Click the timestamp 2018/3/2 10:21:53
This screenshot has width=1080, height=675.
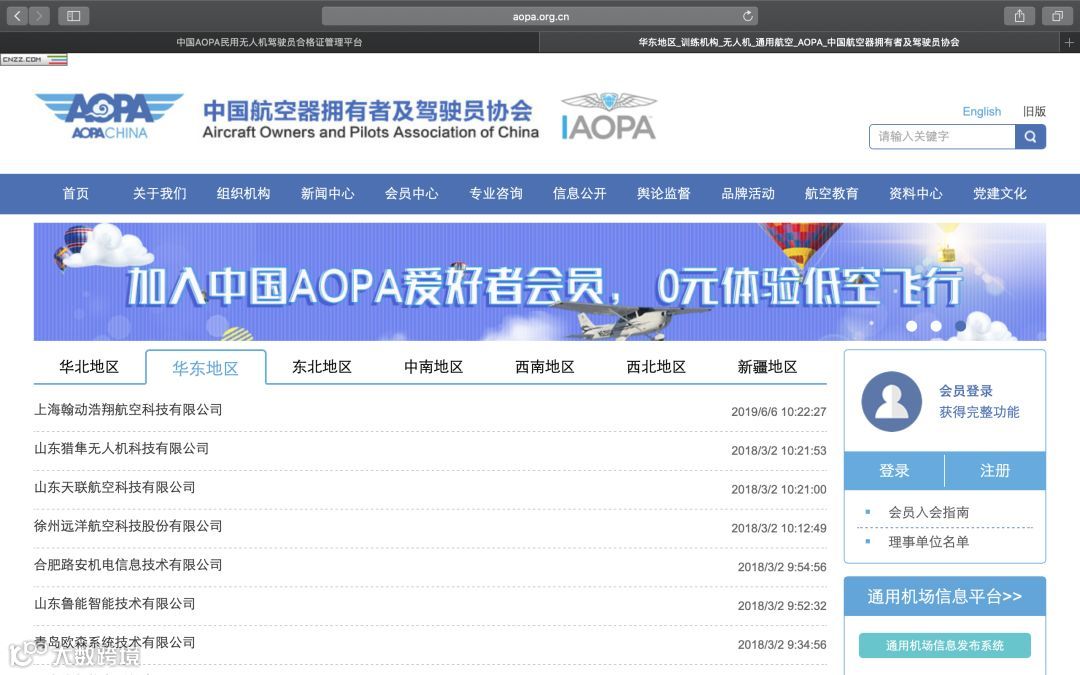pyautogui.click(x=779, y=450)
